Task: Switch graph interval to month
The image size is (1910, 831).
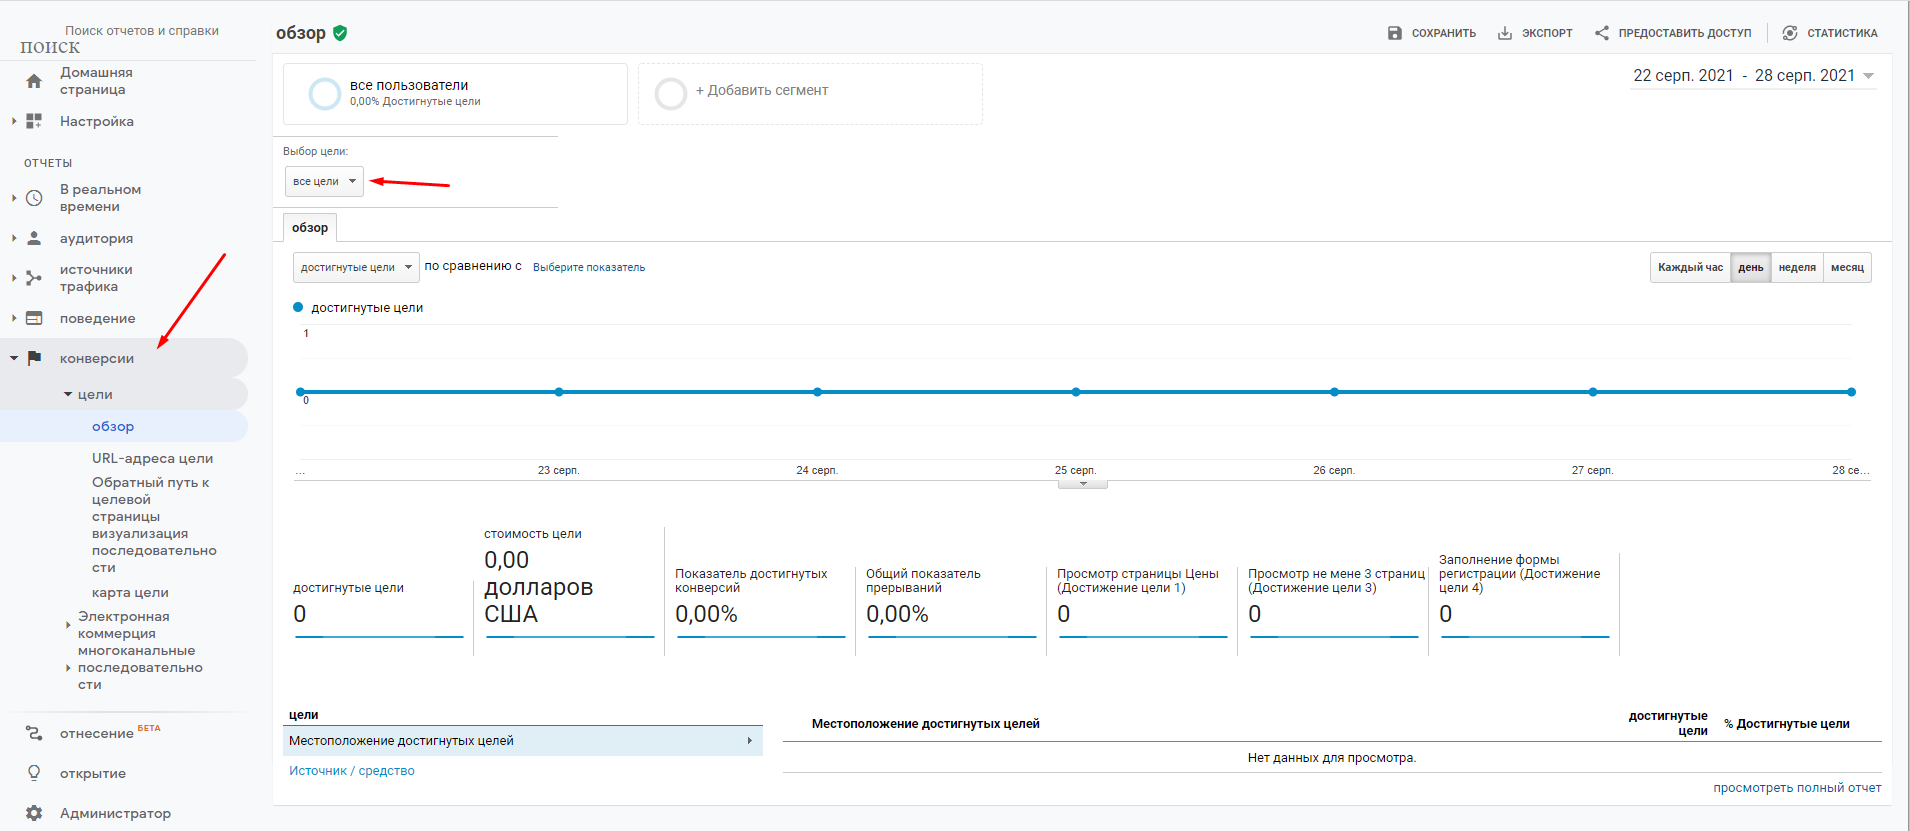Action: pos(1846,268)
